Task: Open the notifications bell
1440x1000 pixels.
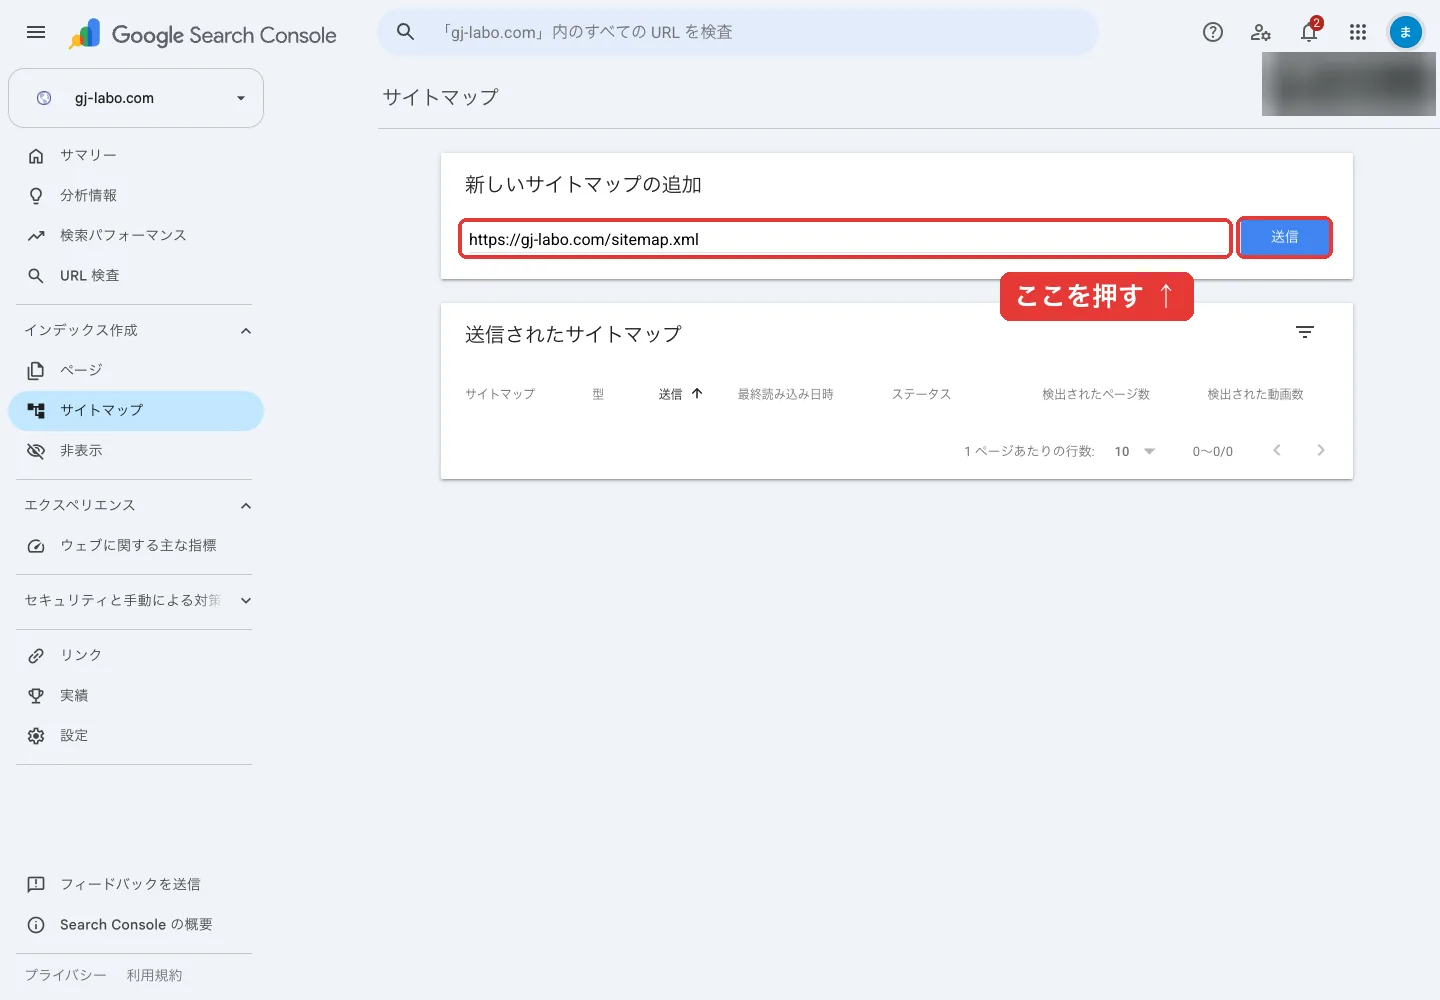Action: (1309, 32)
